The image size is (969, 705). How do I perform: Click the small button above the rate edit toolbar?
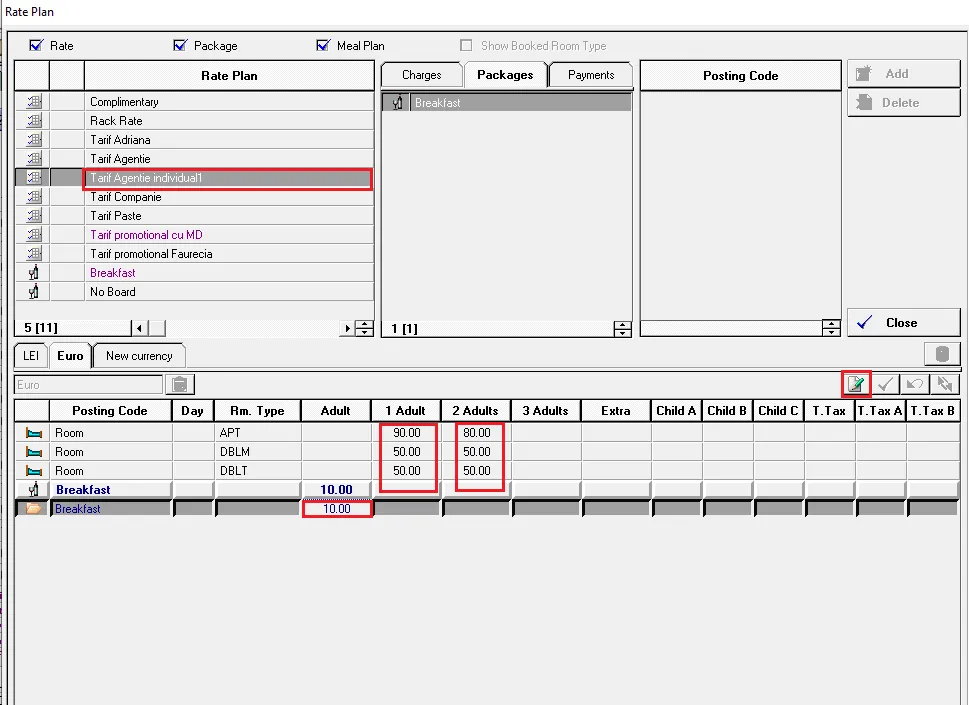coord(942,354)
